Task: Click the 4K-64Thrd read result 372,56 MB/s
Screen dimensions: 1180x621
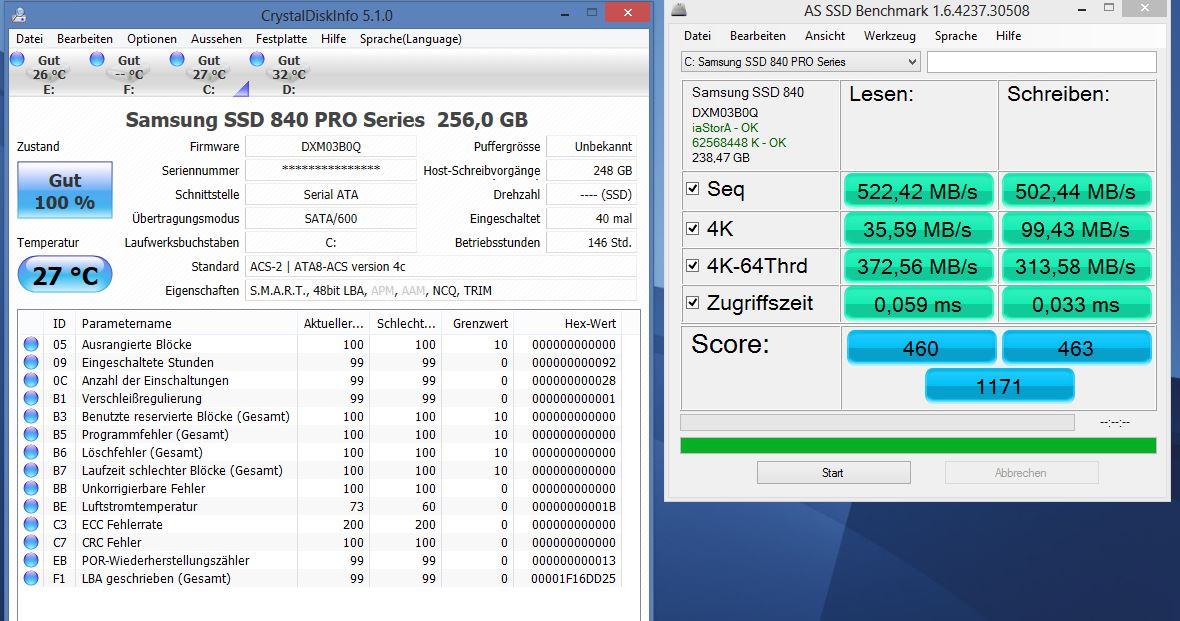Action: tap(918, 266)
